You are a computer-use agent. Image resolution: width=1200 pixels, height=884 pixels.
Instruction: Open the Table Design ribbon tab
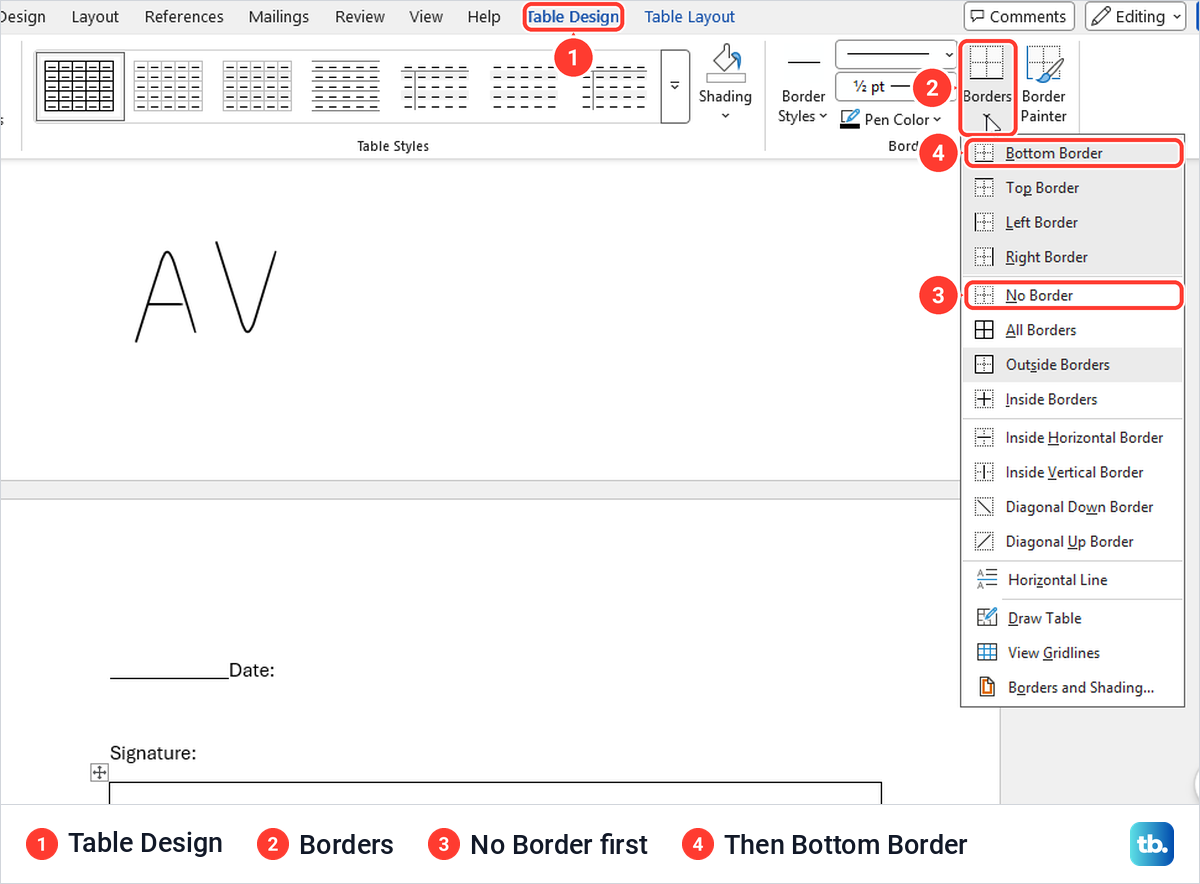[x=574, y=17]
